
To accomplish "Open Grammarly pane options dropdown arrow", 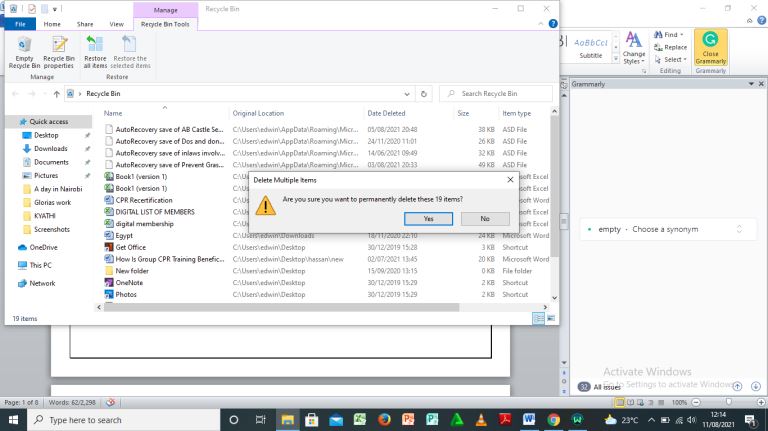I will pyautogui.click(x=751, y=84).
